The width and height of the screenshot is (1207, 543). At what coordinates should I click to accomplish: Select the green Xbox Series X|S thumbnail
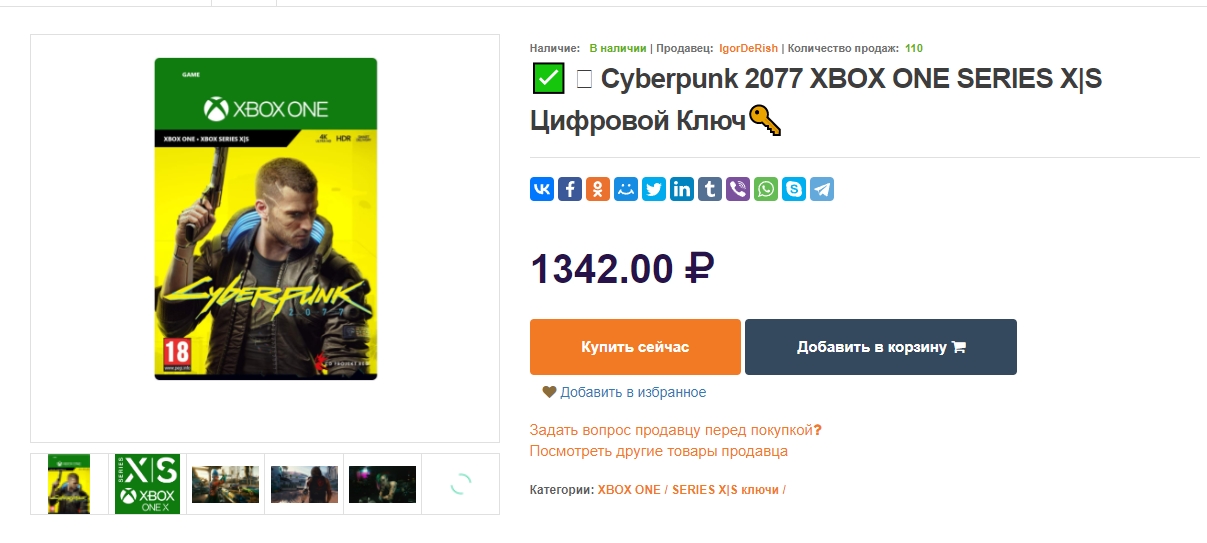click(x=147, y=484)
